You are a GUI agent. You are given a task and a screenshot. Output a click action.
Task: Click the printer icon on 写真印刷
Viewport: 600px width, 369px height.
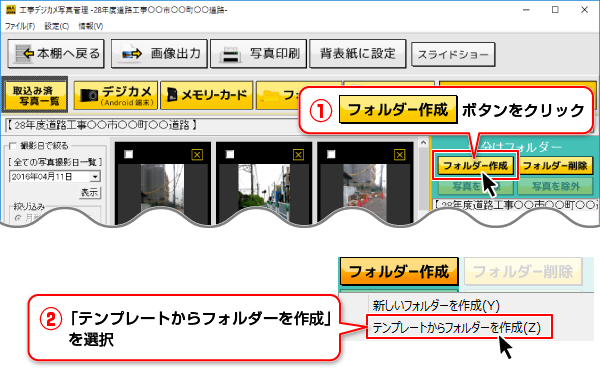[x=231, y=54]
